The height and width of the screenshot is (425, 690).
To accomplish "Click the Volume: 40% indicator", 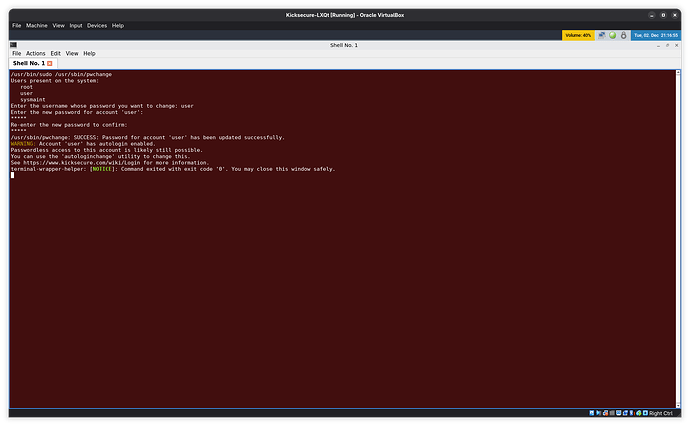I will [579, 35].
